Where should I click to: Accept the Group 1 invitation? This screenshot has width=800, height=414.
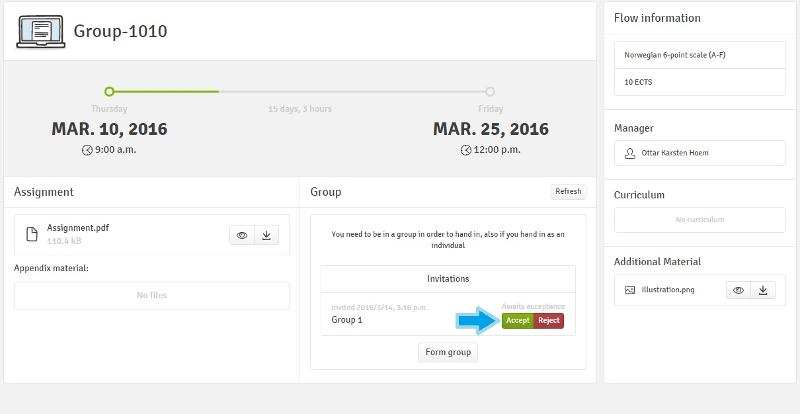click(x=518, y=320)
